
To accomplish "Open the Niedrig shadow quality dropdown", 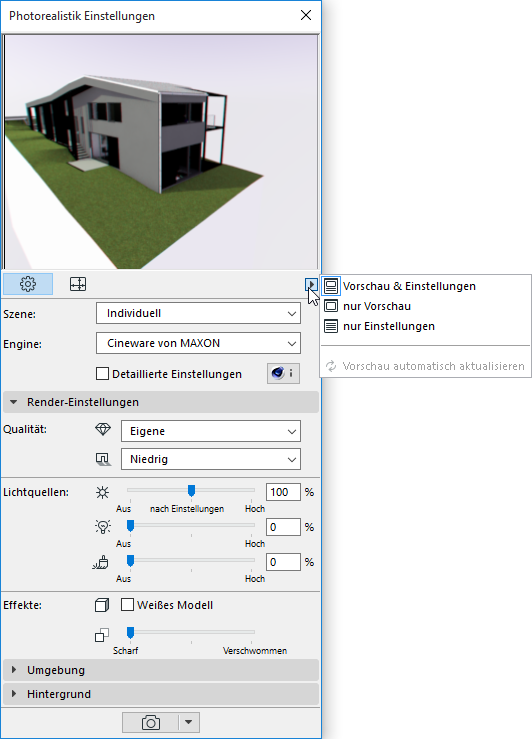I will [211, 459].
